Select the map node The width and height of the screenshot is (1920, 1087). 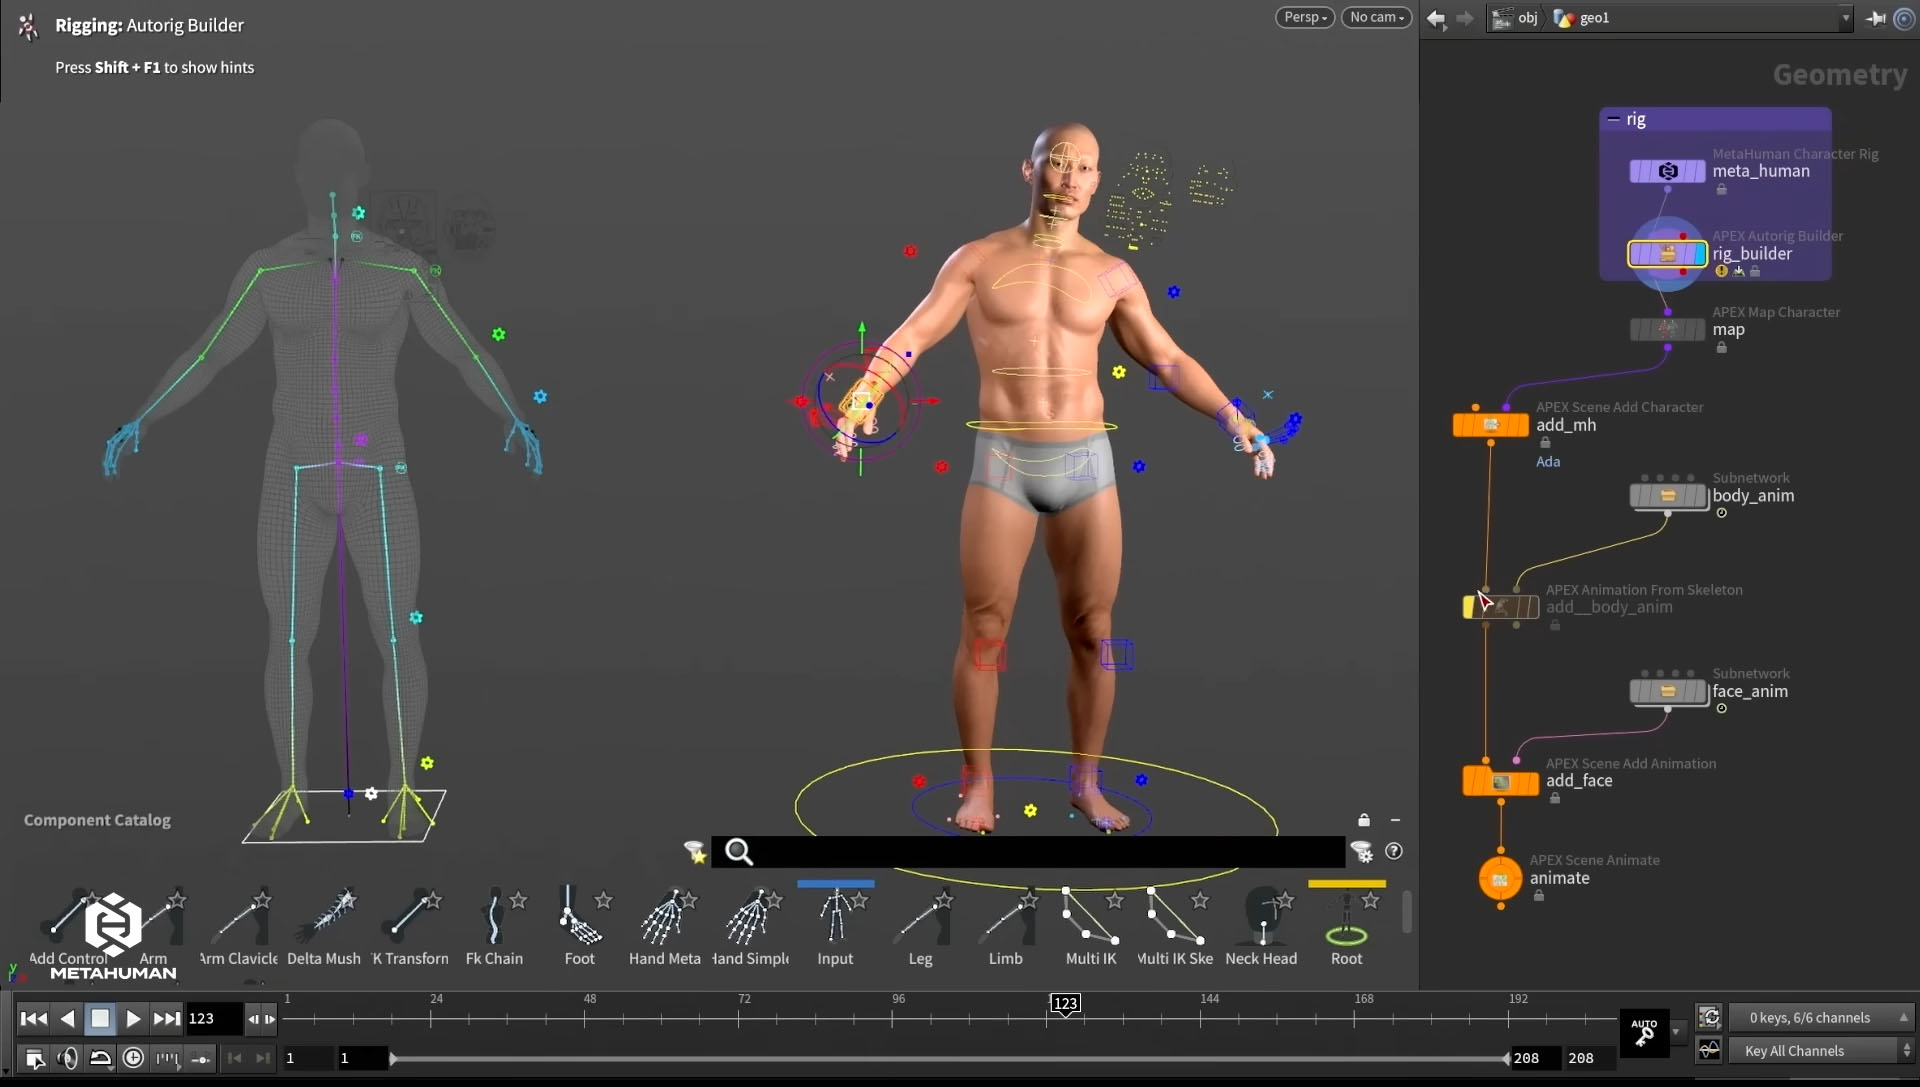tap(1667, 329)
